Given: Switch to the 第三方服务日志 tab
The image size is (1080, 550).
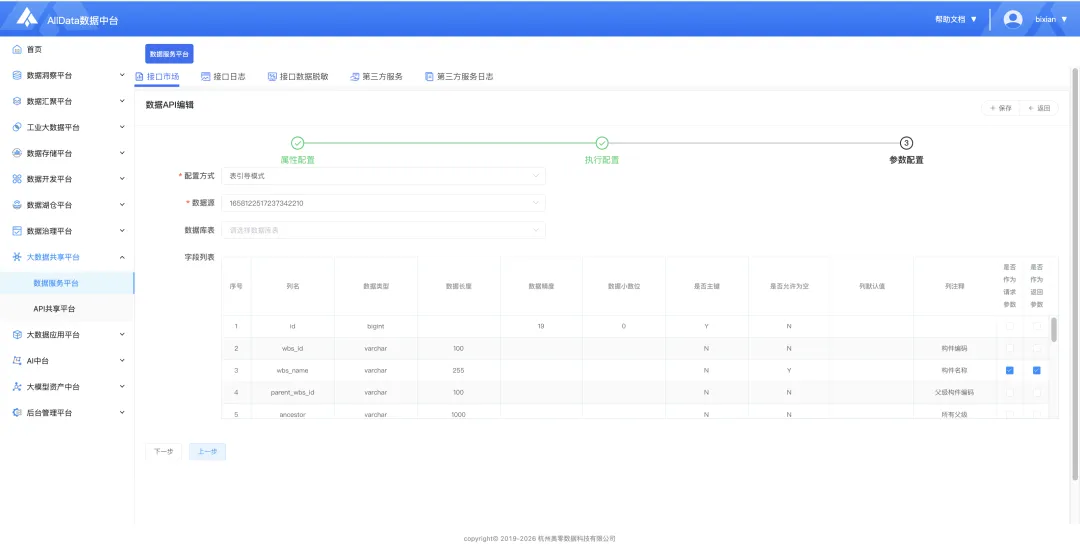Looking at the screenshot, I should 459,76.
